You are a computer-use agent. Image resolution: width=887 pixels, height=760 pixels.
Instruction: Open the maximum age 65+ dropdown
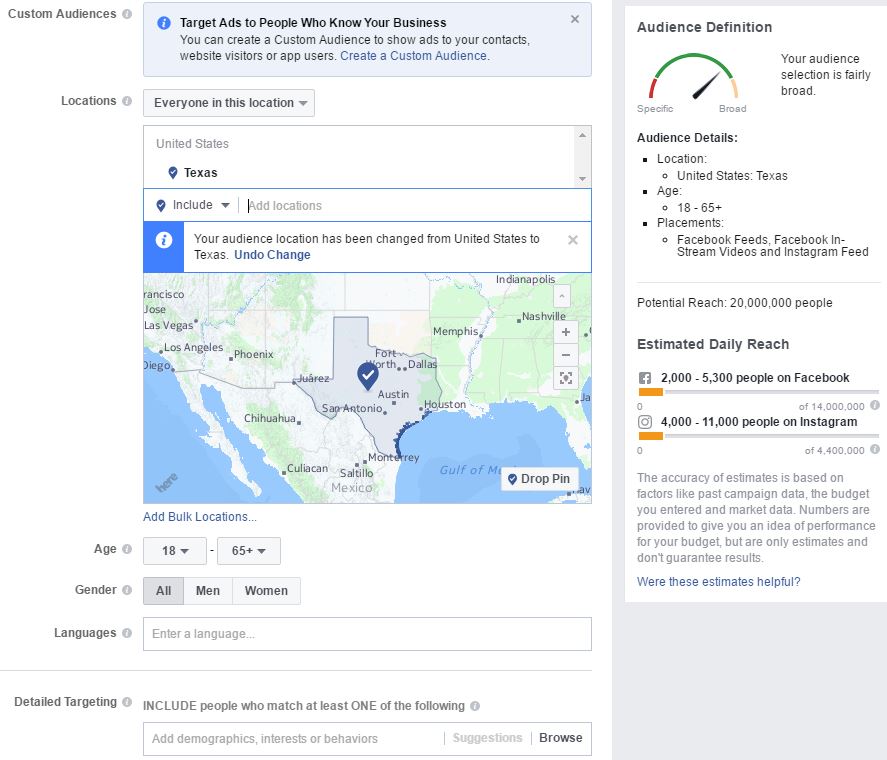pyautogui.click(x=248, y=551)
